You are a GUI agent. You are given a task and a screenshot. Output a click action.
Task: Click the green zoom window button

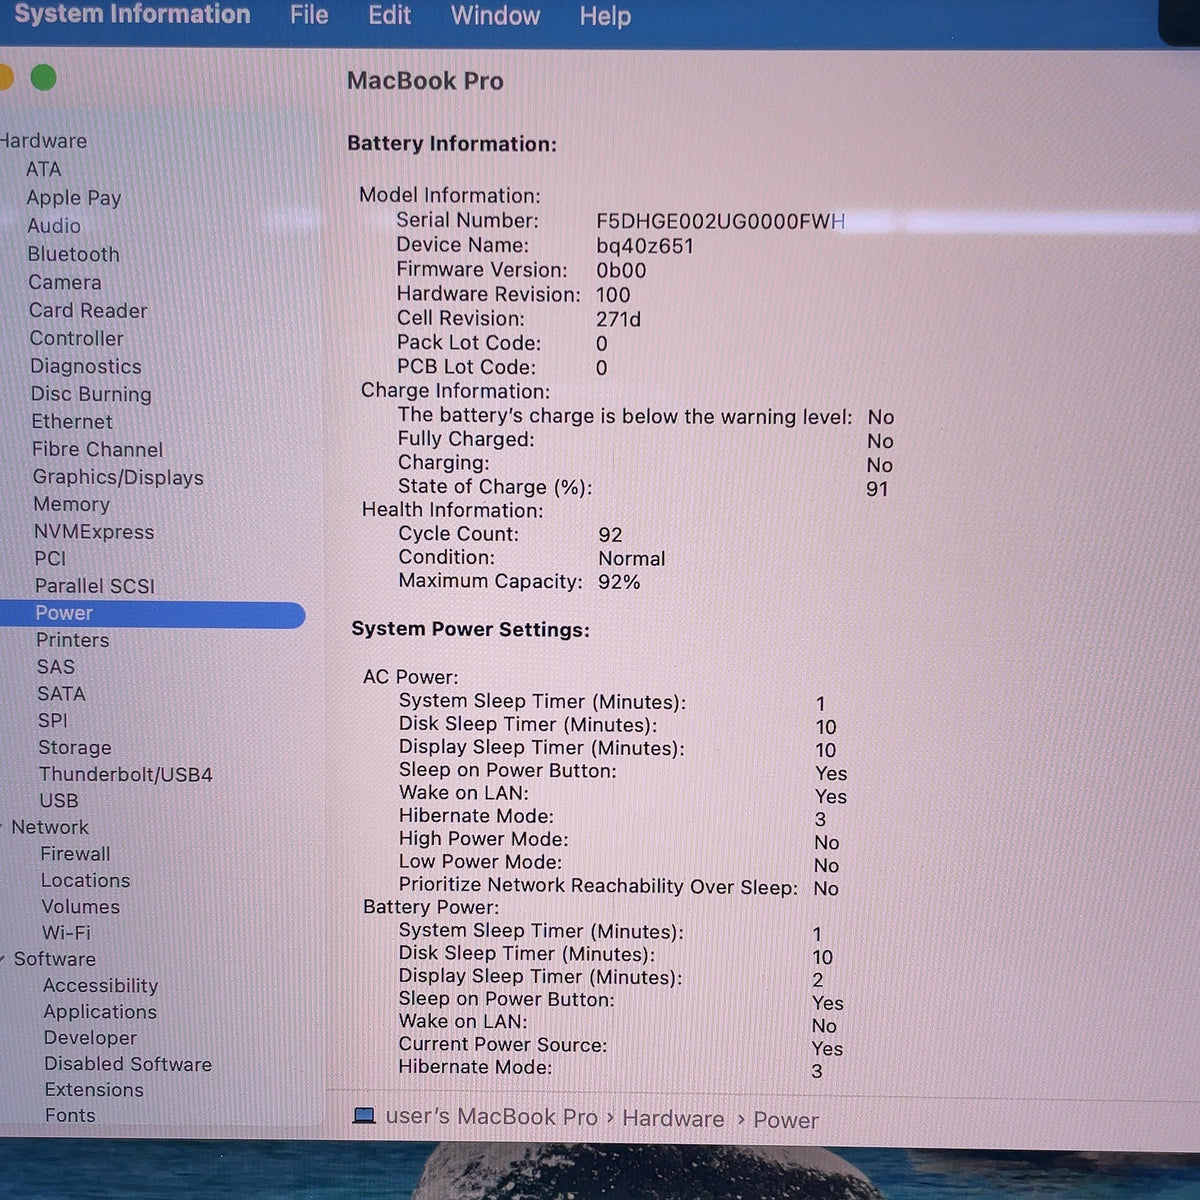click(x=43, y=78)
